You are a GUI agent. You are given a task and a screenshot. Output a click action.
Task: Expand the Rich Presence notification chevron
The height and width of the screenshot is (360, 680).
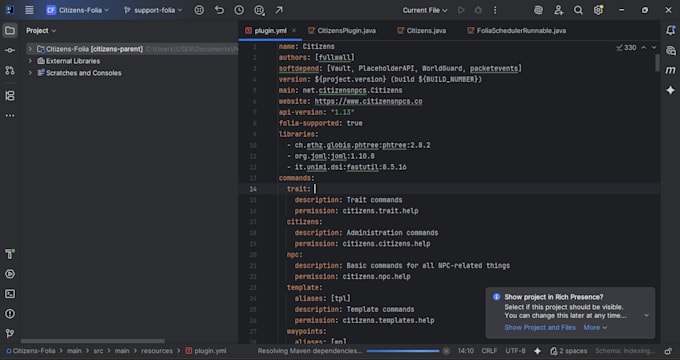tap(646, 315)
